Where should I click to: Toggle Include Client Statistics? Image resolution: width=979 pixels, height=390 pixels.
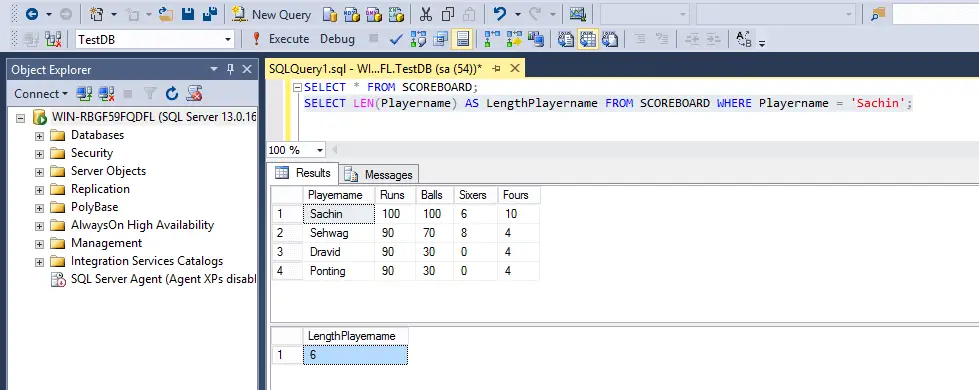536,39
